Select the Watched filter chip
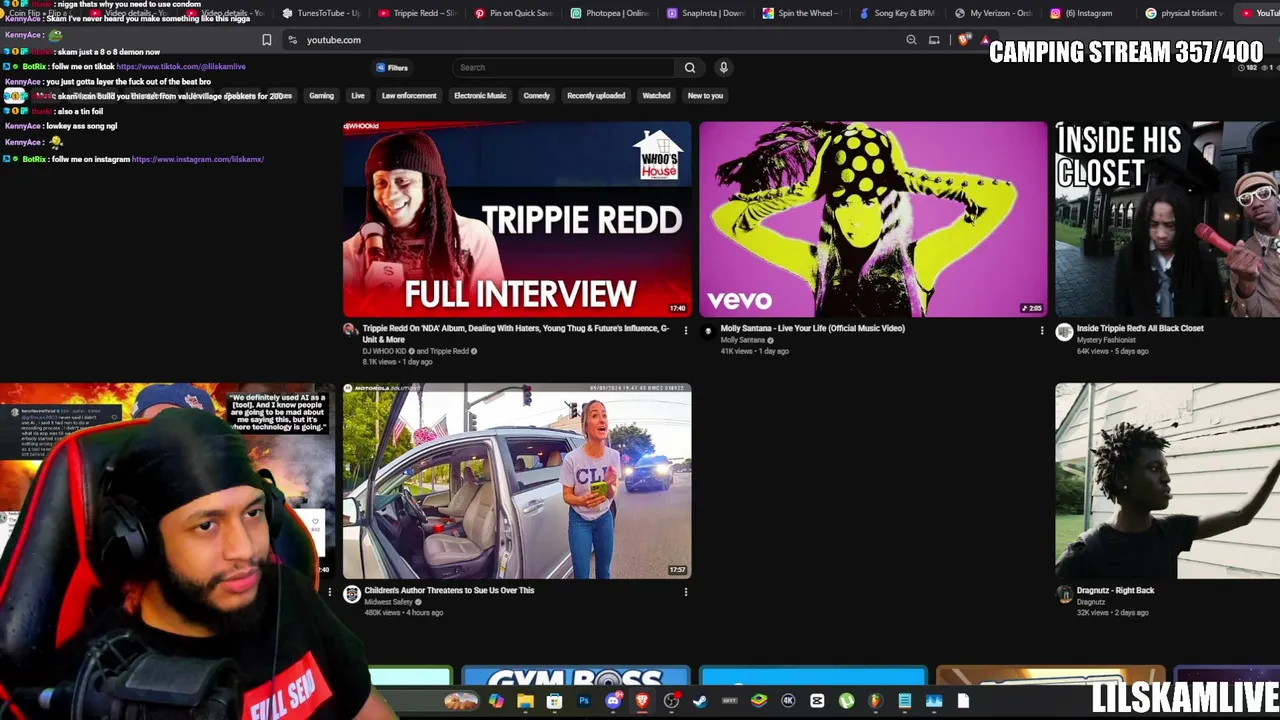Screen dimensions: 1280x720 point(656,96)
